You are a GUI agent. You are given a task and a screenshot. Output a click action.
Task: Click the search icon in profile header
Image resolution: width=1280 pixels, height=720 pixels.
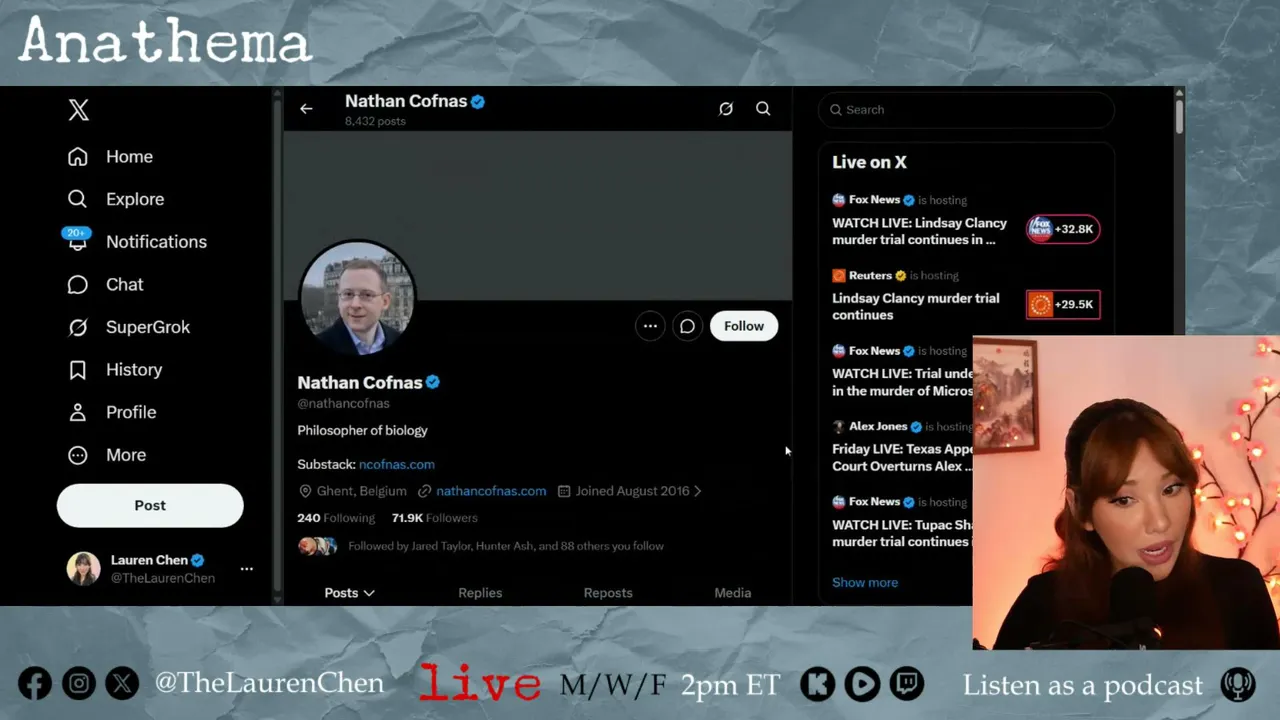point(763,109)
